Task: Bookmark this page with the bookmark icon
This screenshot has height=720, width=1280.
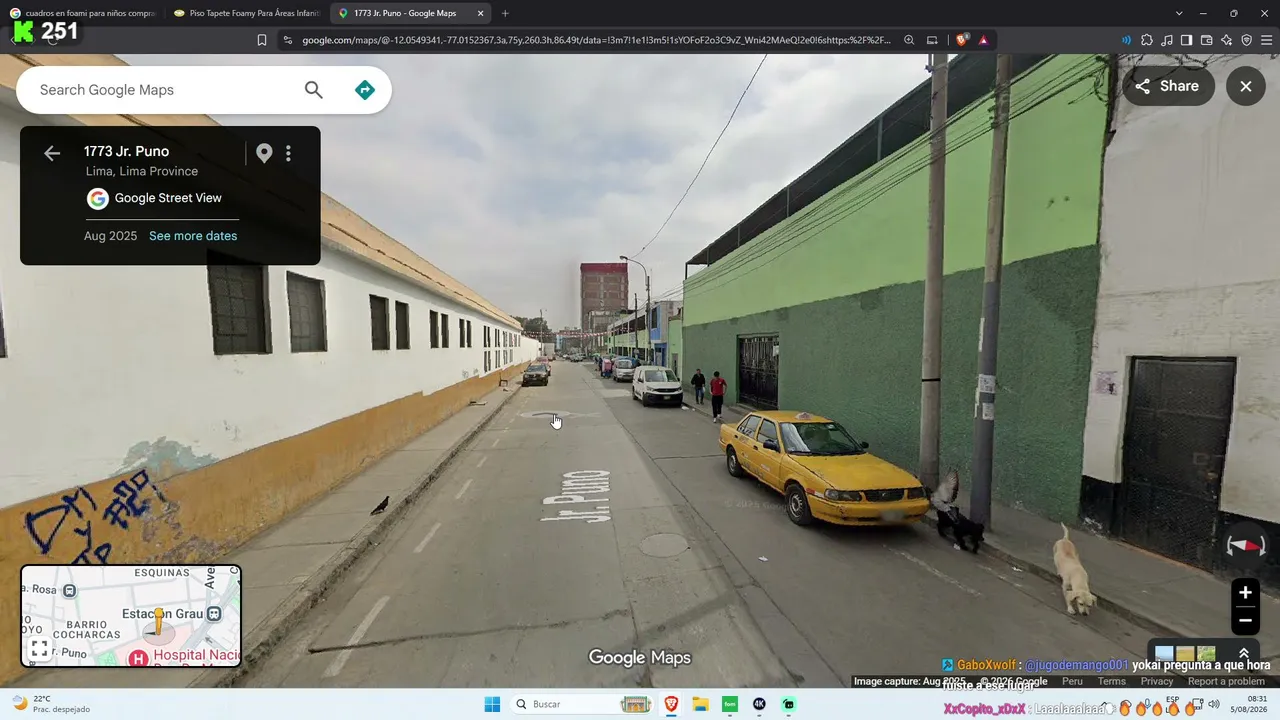Action: pos(262,40)
